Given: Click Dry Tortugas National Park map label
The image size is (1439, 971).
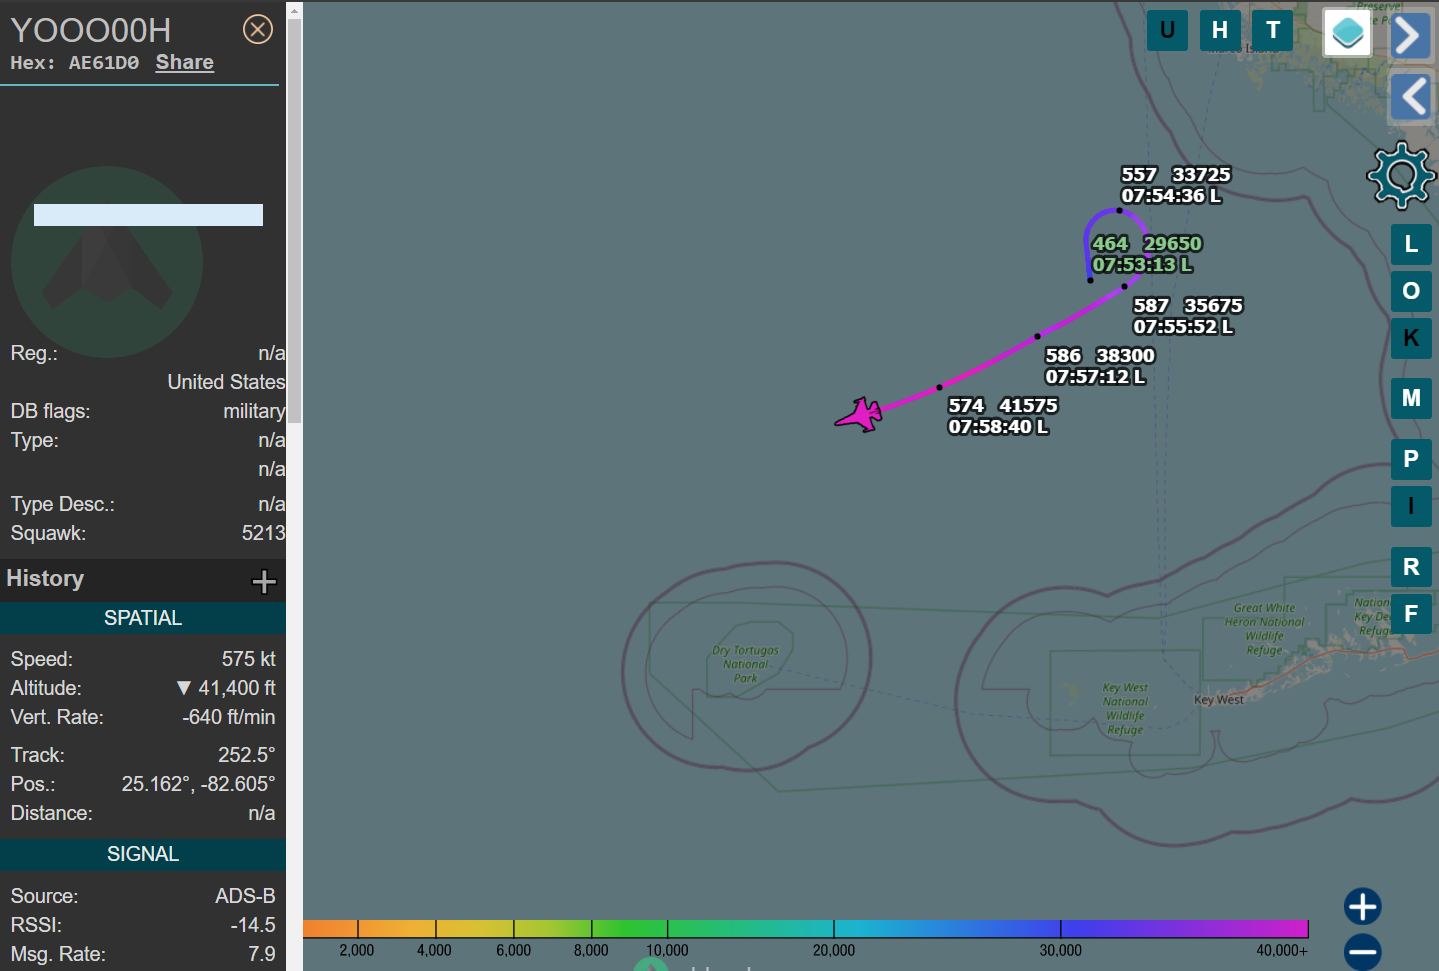Looking at the screenshot, I should pos(745,664).
